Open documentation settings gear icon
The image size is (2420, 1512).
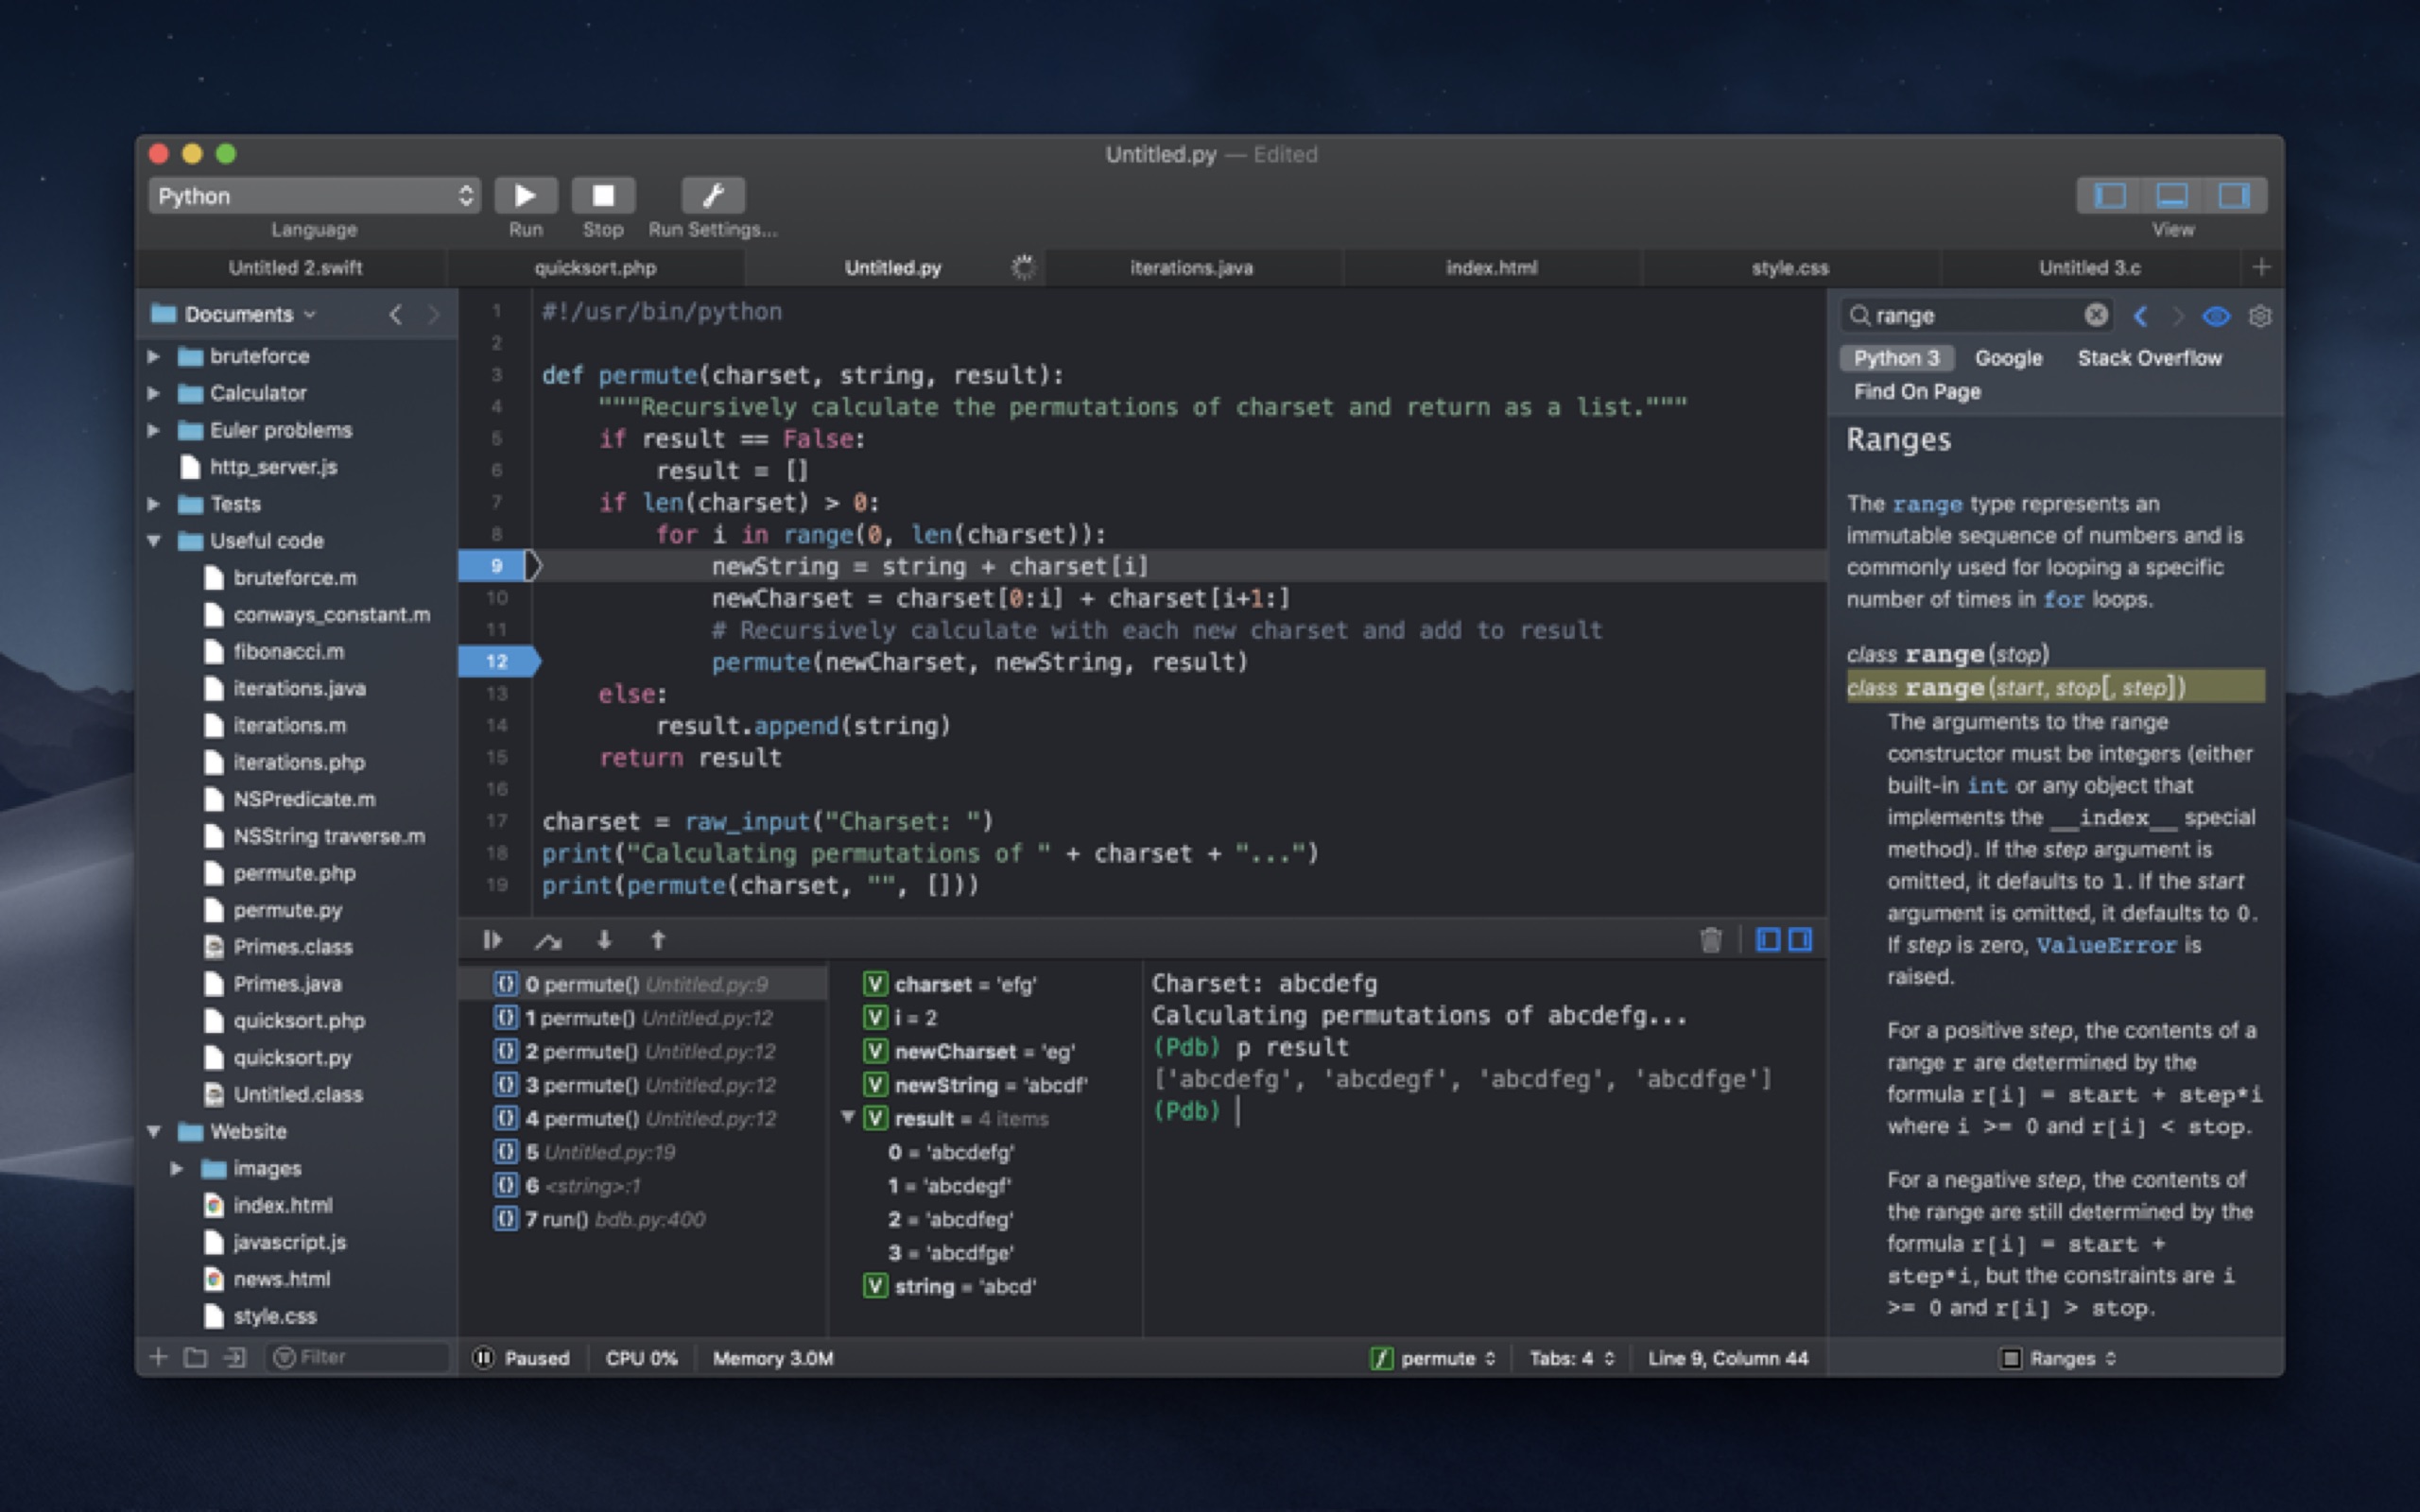[2259, 316]
